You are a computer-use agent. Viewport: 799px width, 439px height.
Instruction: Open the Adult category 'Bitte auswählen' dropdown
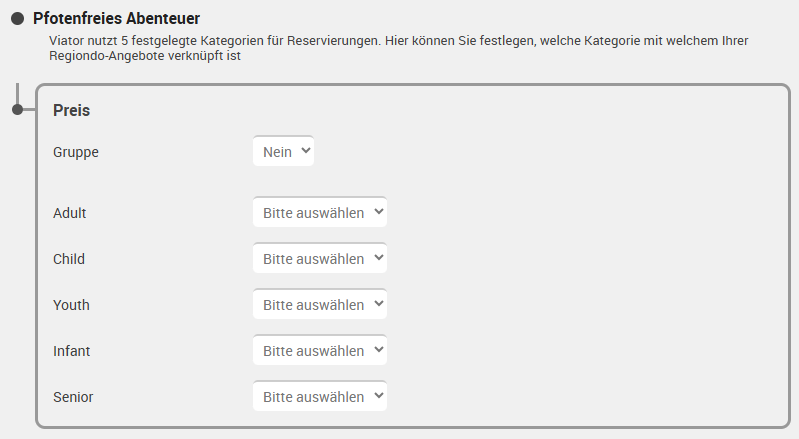click(320, 212)
